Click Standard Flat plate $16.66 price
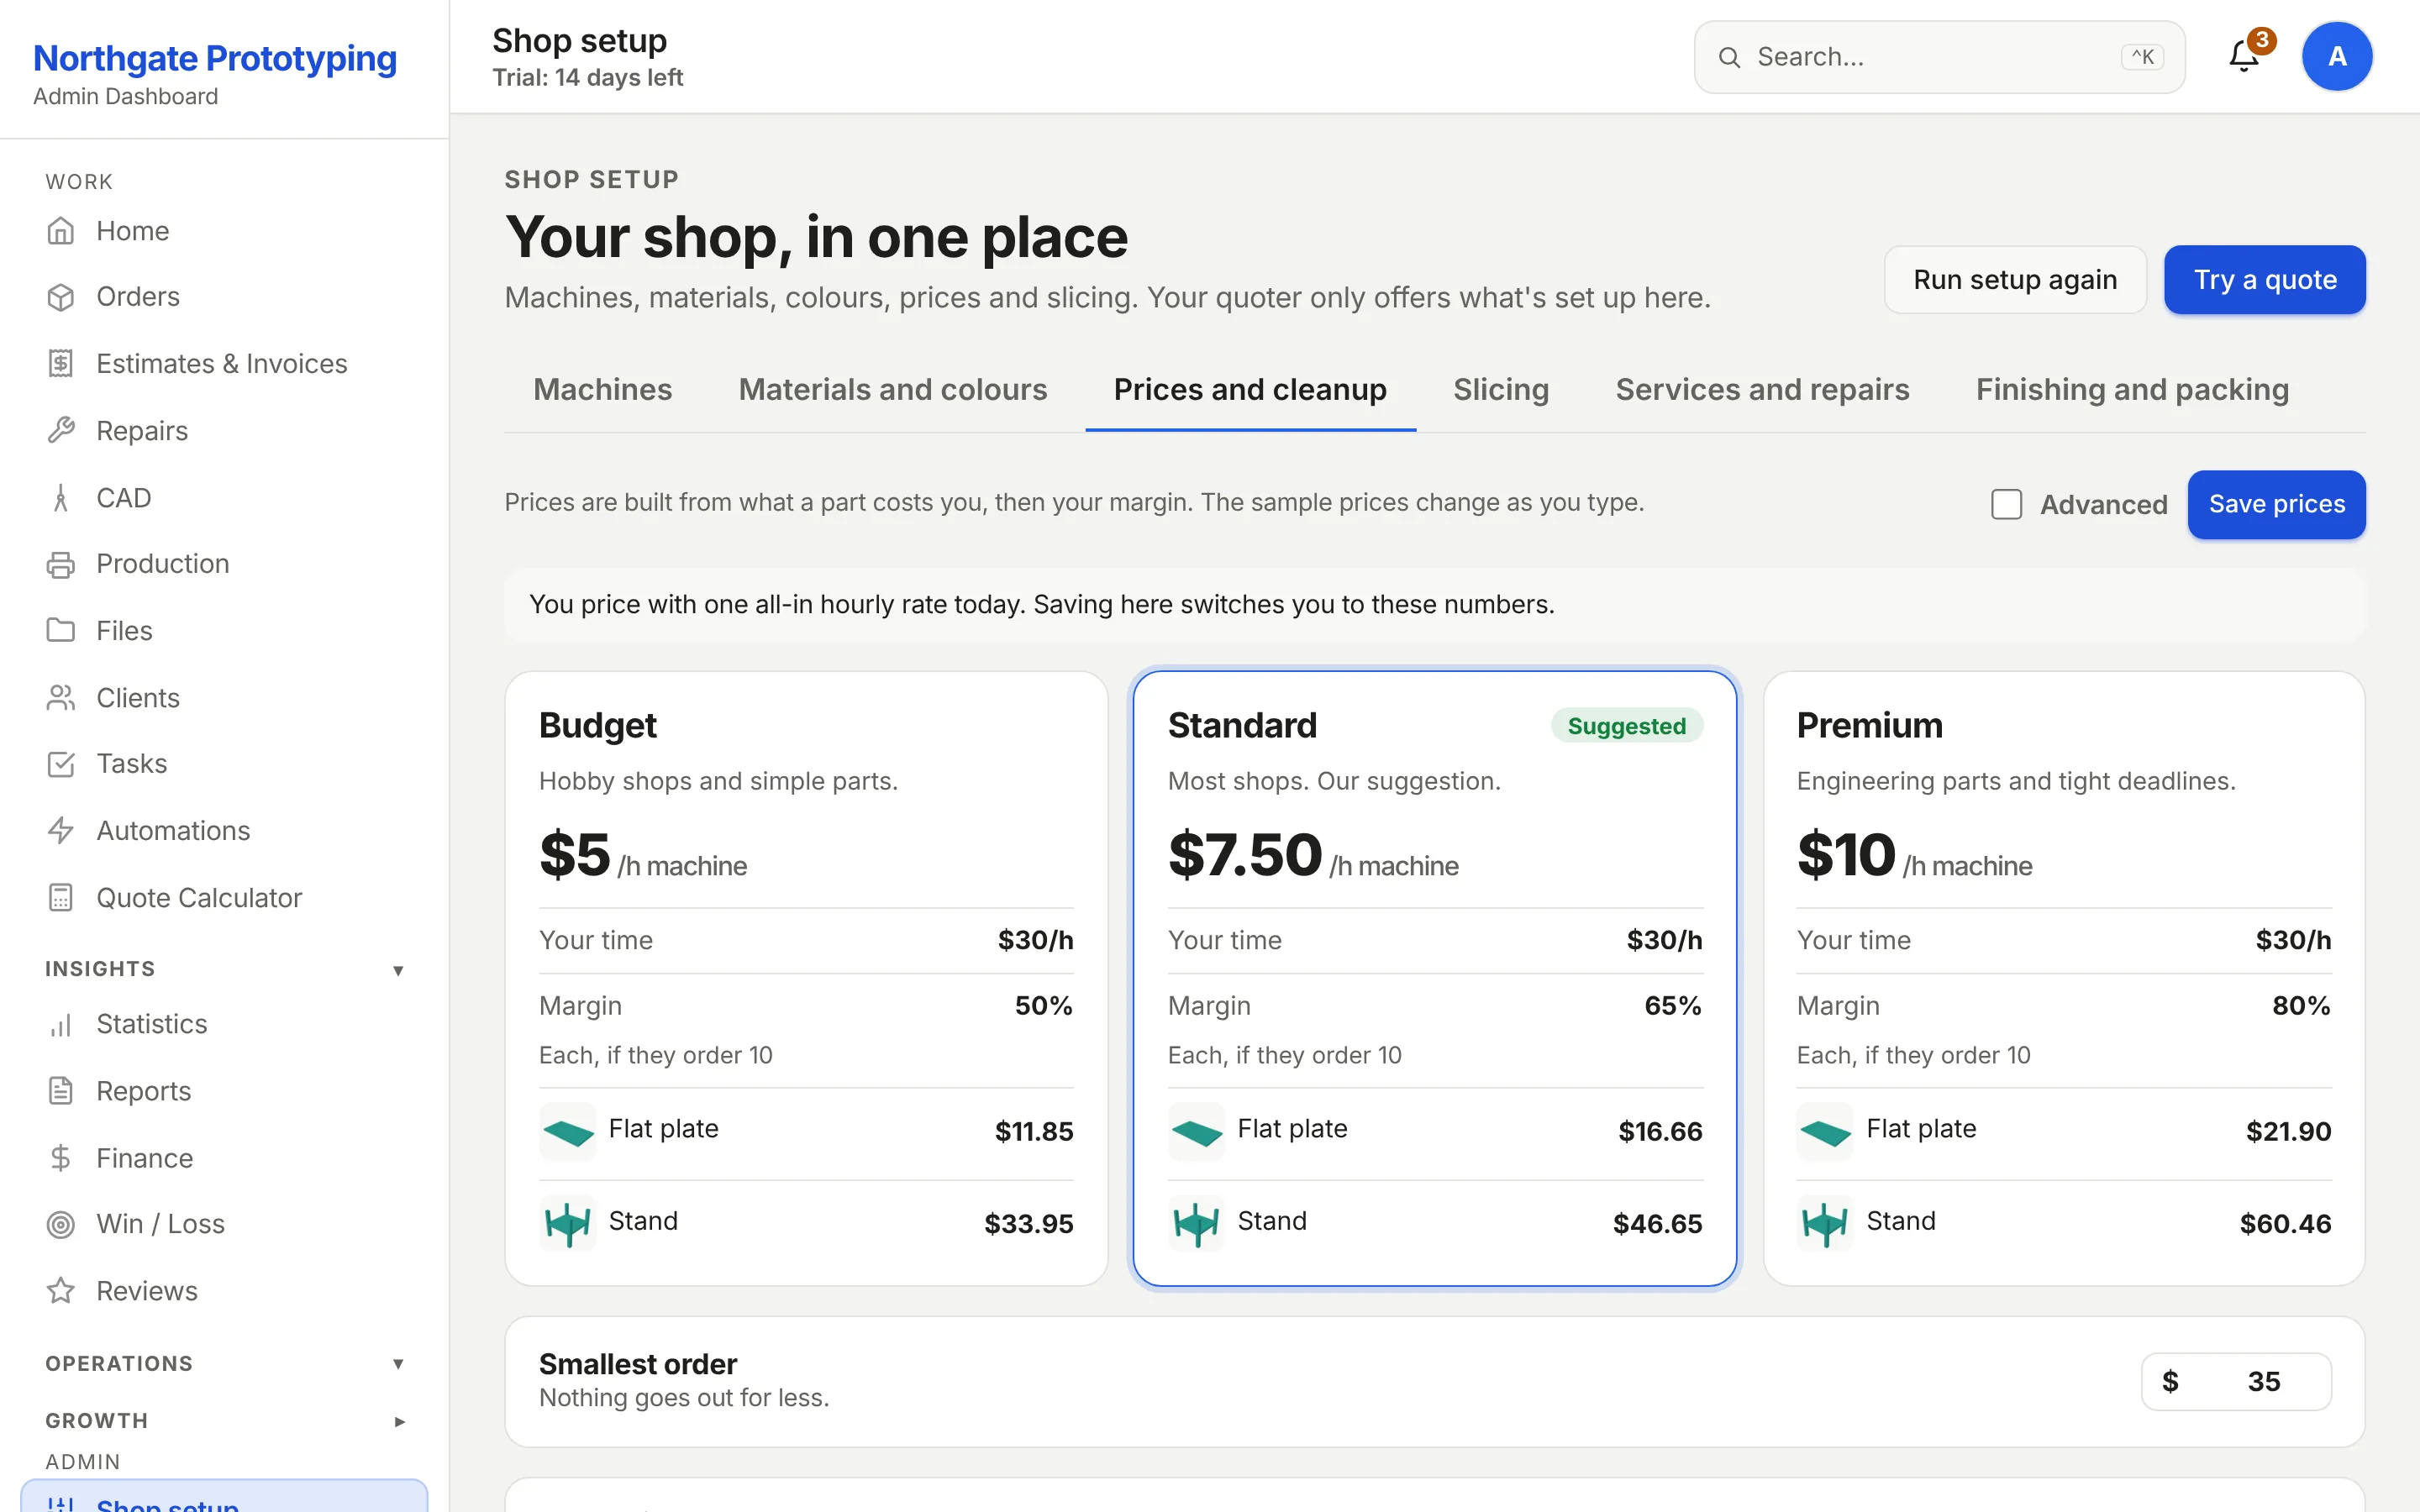 (x=1660, y=1131)
